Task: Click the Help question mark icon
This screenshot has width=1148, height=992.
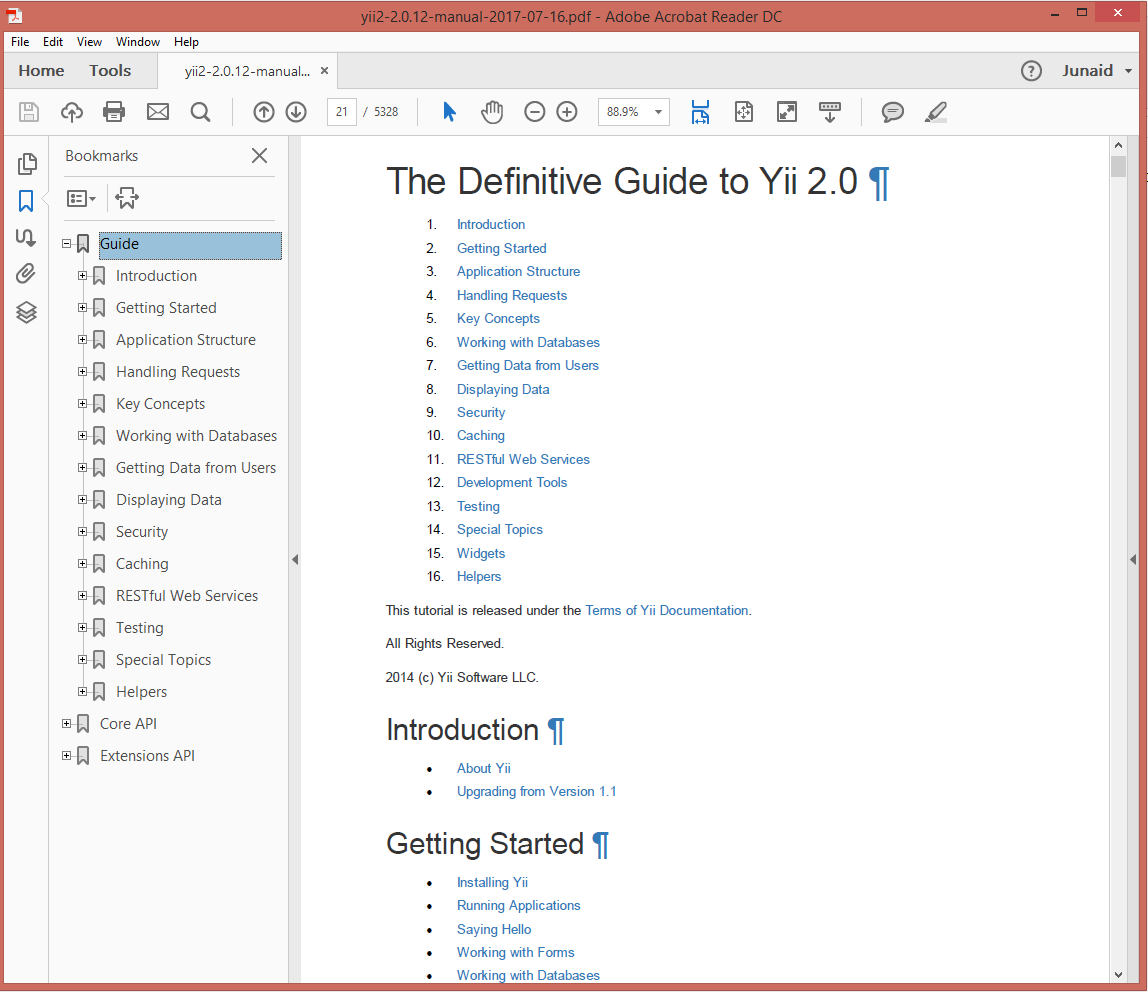Action: pos(1031,71)
